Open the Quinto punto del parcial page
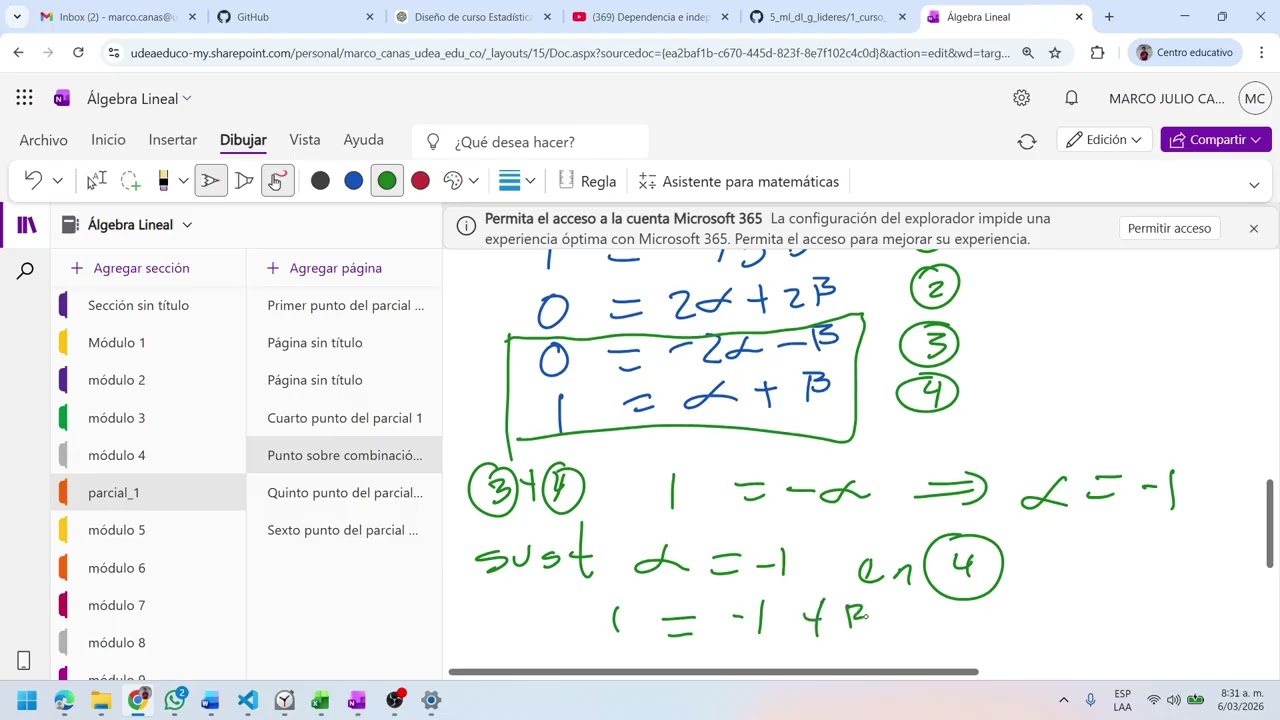The width and height of the screenshot is (1280, 720). [x=345, y=493]
